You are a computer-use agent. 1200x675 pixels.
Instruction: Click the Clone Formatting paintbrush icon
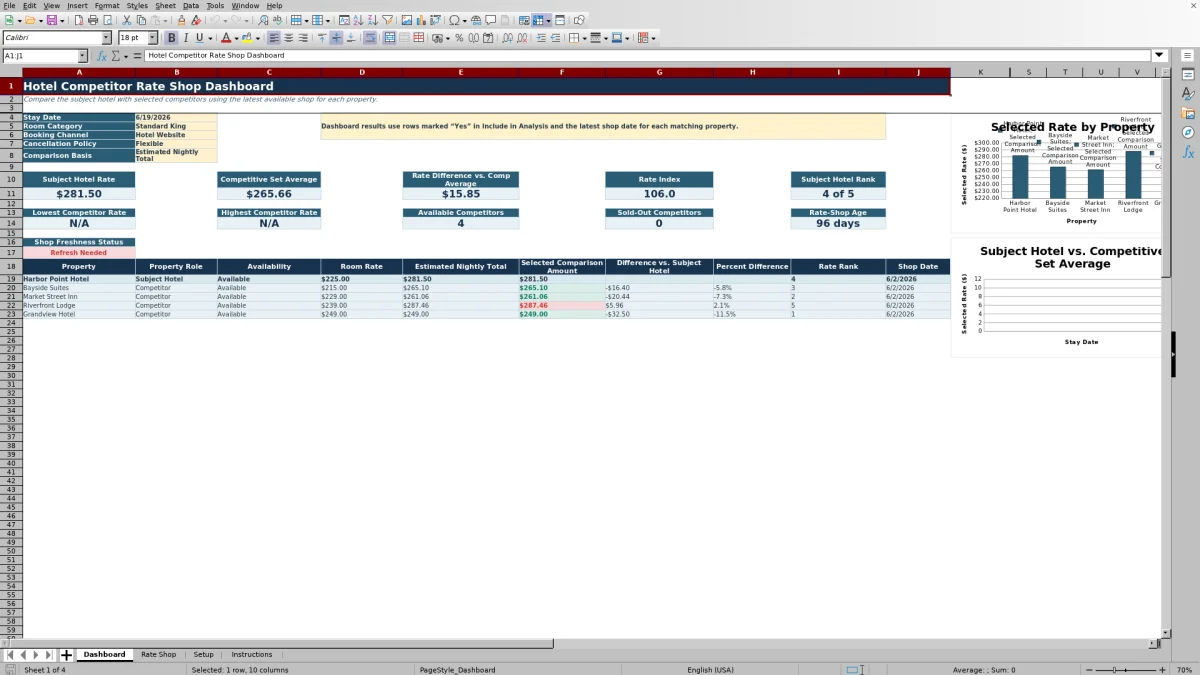click(182, 20)
